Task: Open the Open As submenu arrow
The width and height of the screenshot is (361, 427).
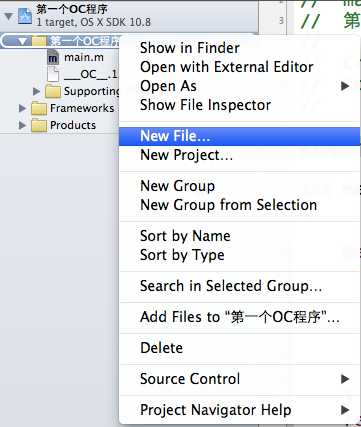Action: (x=345, y=86)
